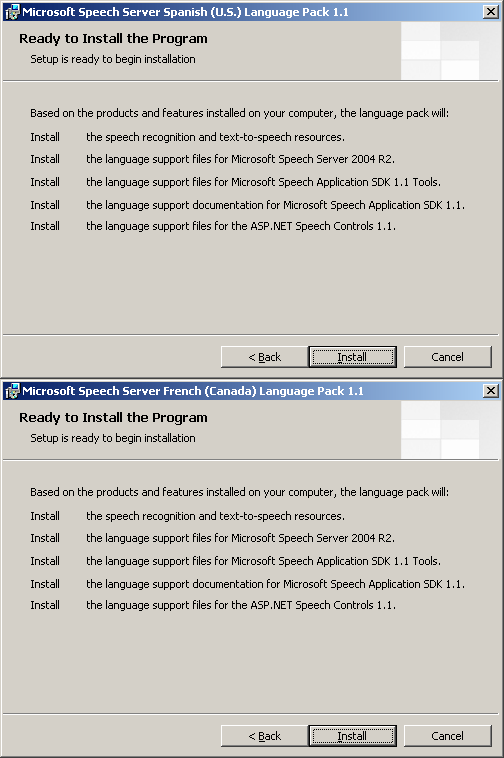Start Install of the French (Canada) Language Pack
504x758 pixels.
coord(352,736)
